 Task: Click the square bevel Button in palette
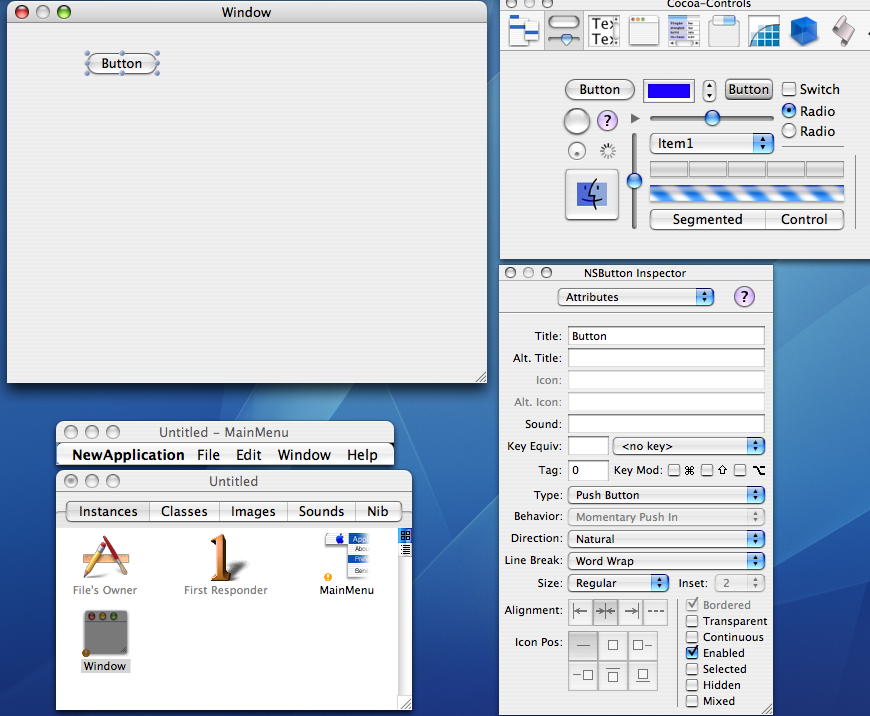click(x=748, y=89)
